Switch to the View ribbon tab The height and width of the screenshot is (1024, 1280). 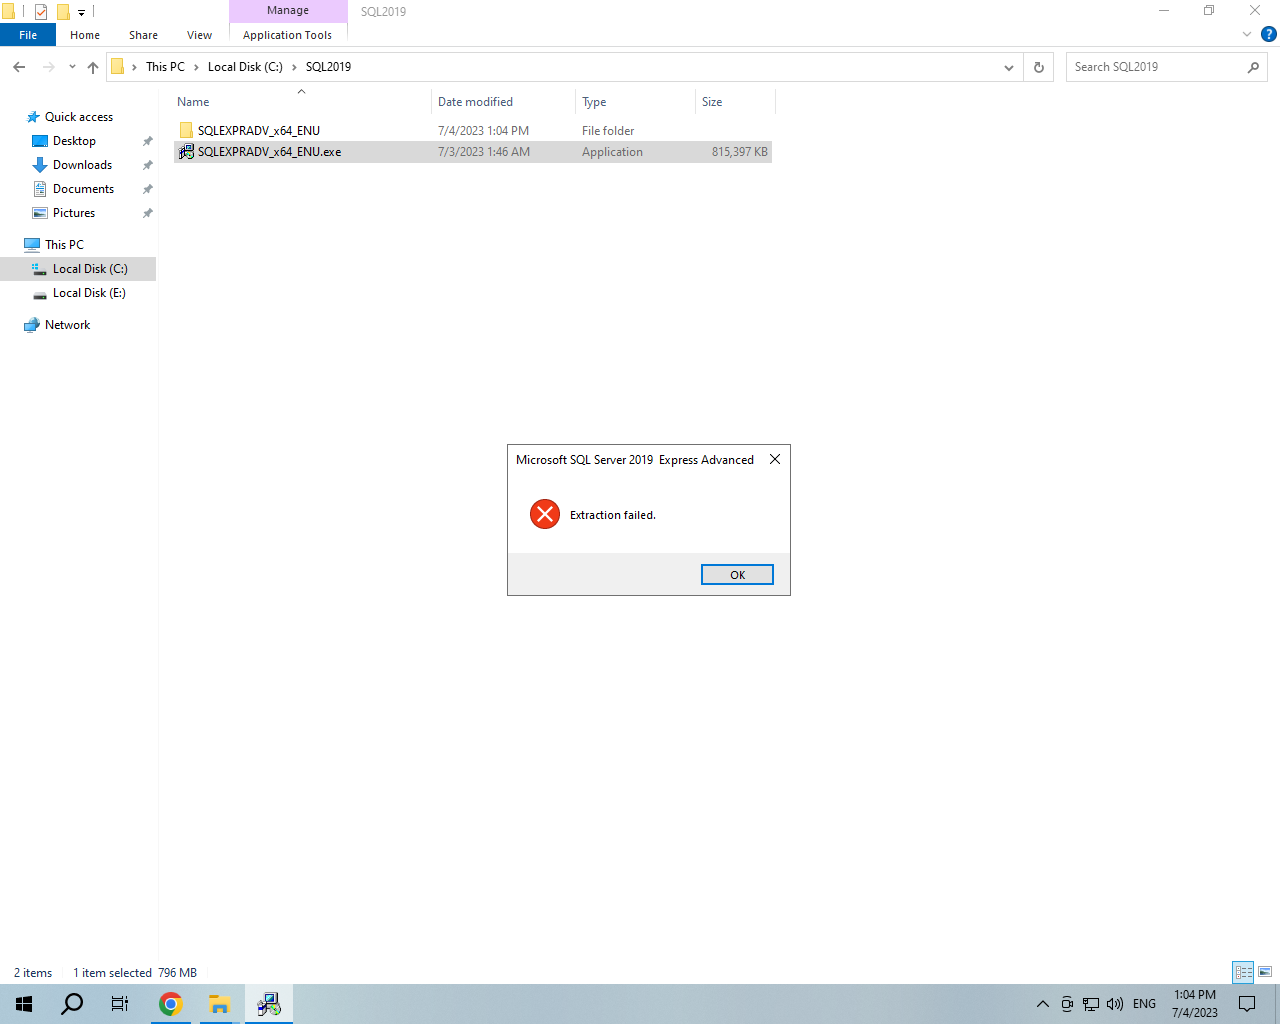[x=199, y=35]
